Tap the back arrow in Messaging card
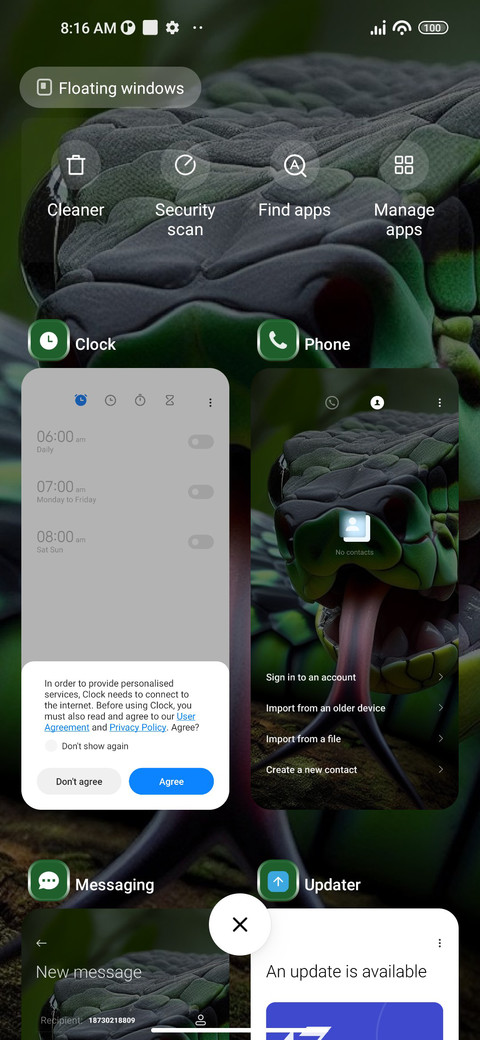This screenshot has width=480, height=1040. 42,942
